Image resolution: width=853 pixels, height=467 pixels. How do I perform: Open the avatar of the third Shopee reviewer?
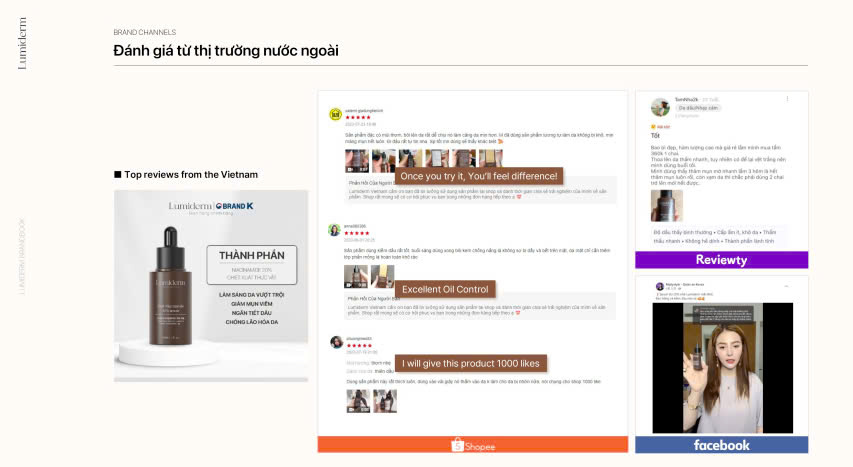pos(337,342)
